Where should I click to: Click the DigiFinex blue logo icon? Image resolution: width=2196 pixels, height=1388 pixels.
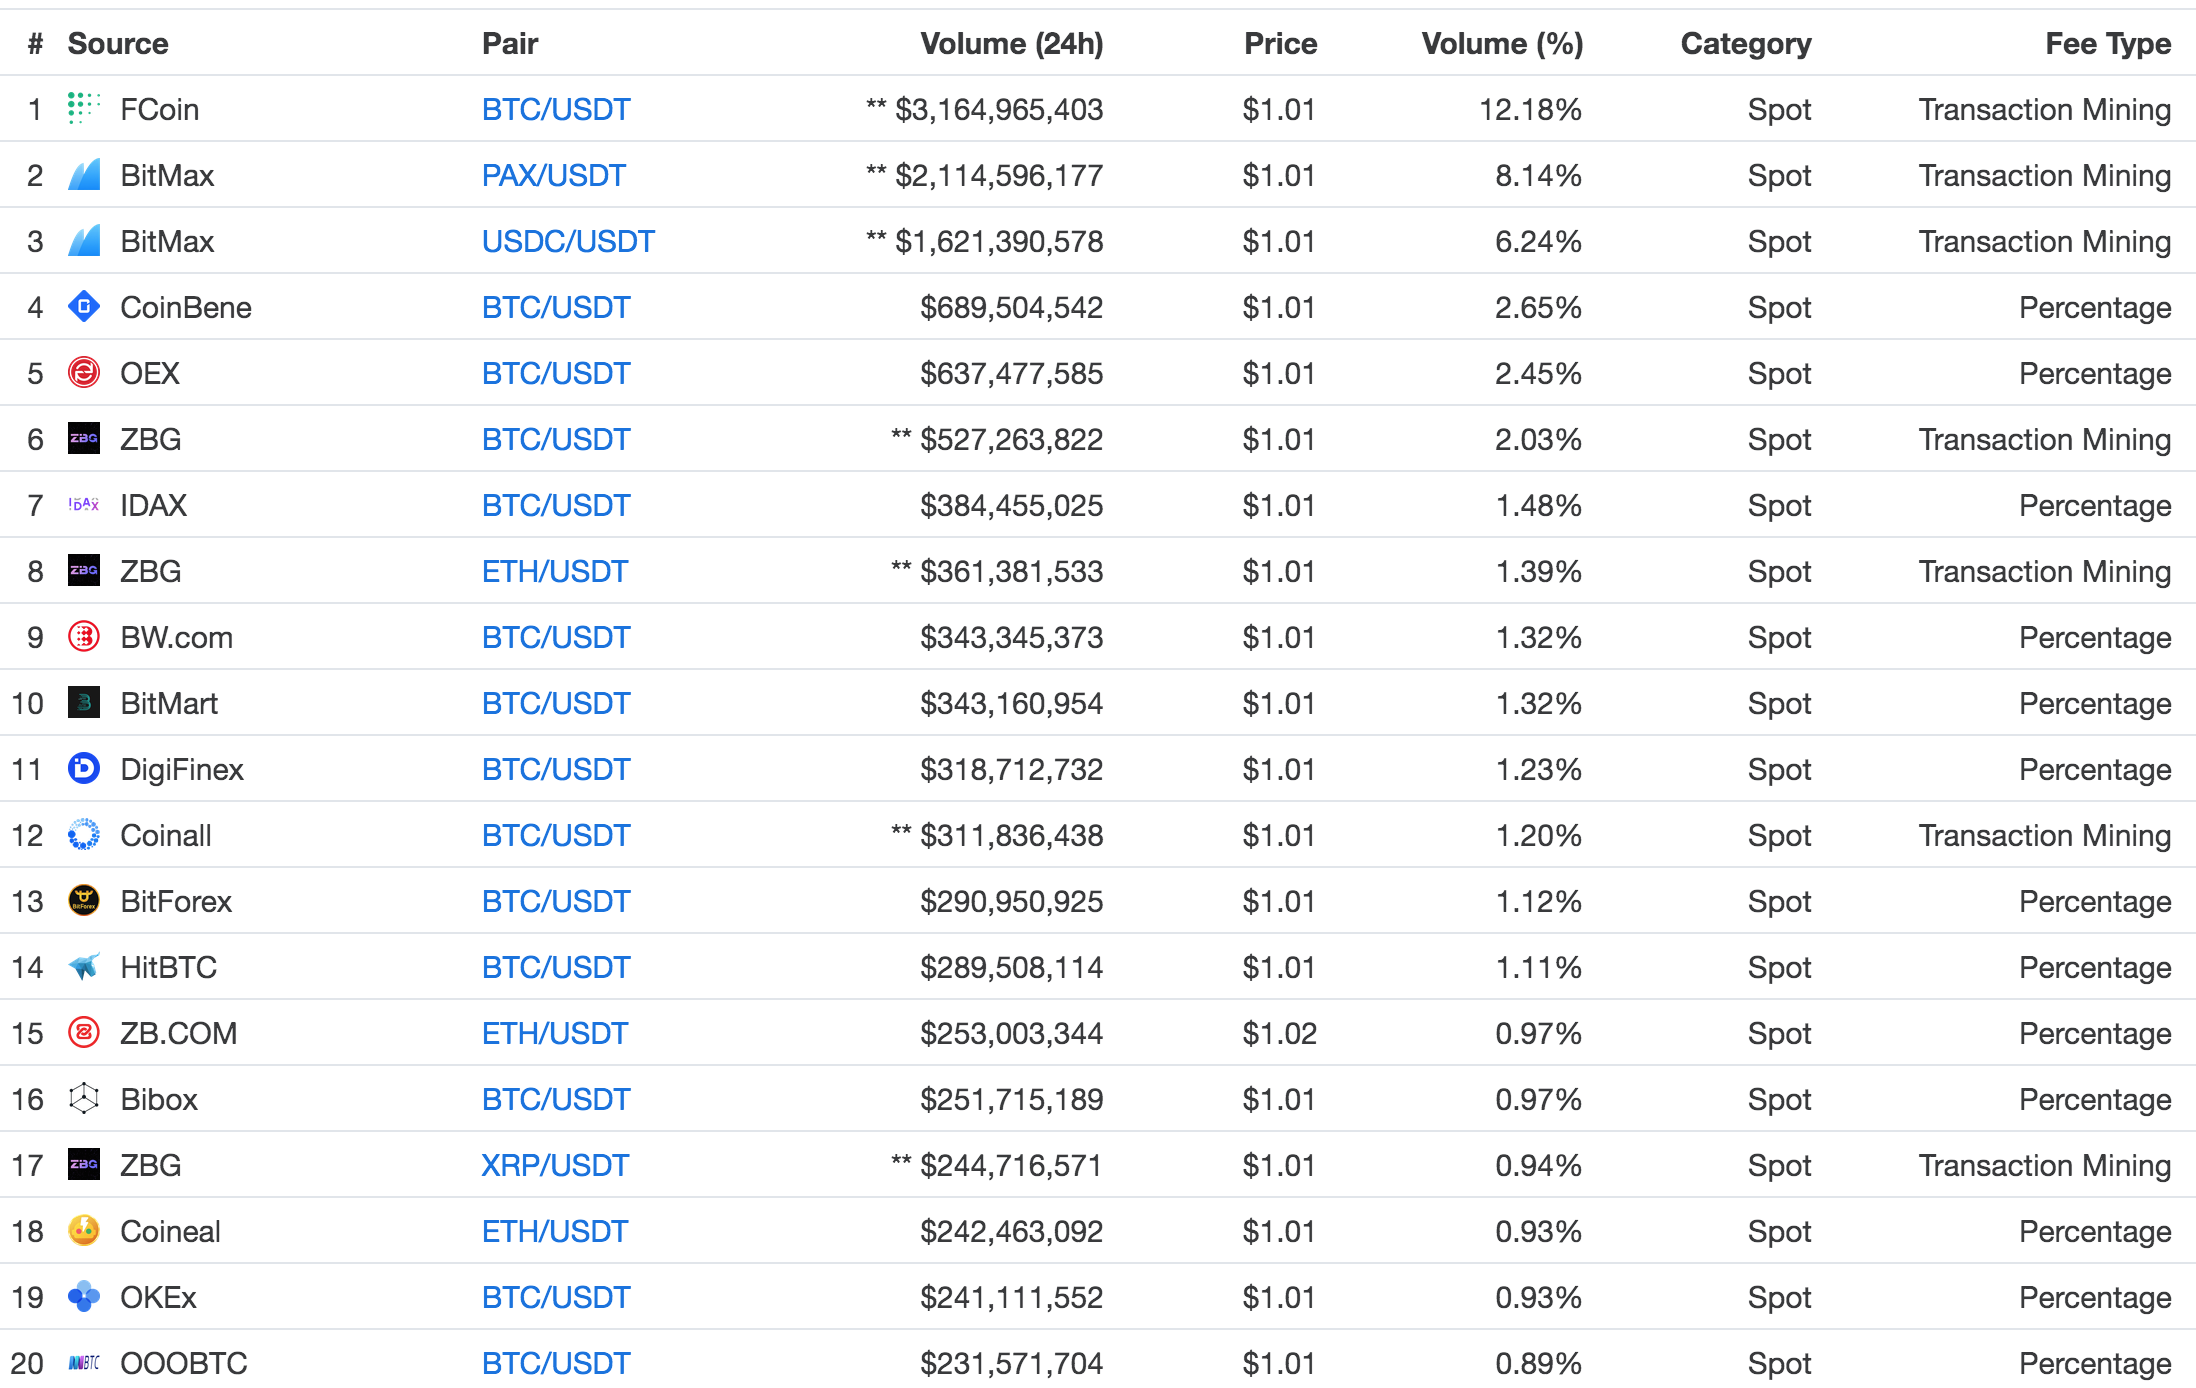(84, 768)
